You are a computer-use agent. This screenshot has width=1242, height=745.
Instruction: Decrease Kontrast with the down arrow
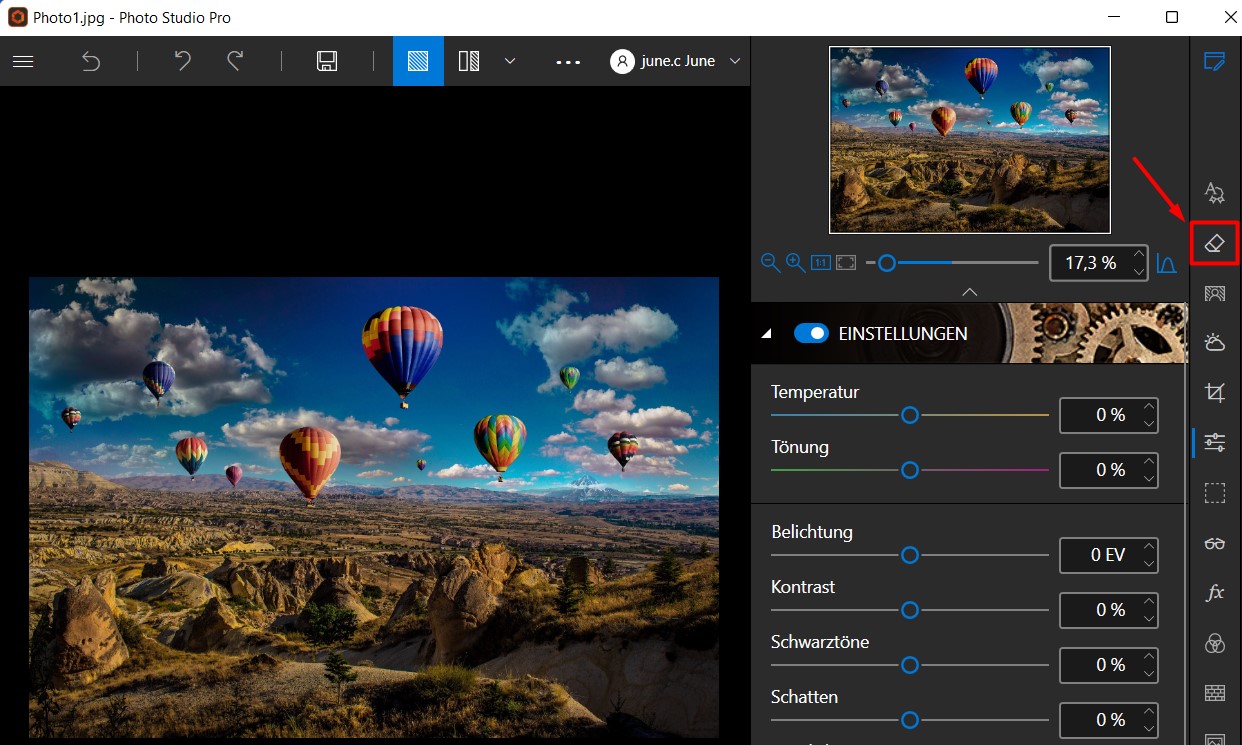tap(1149, 617)
